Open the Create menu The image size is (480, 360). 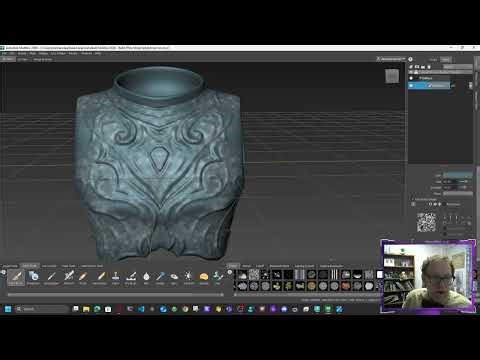click(x=22, y=53)
